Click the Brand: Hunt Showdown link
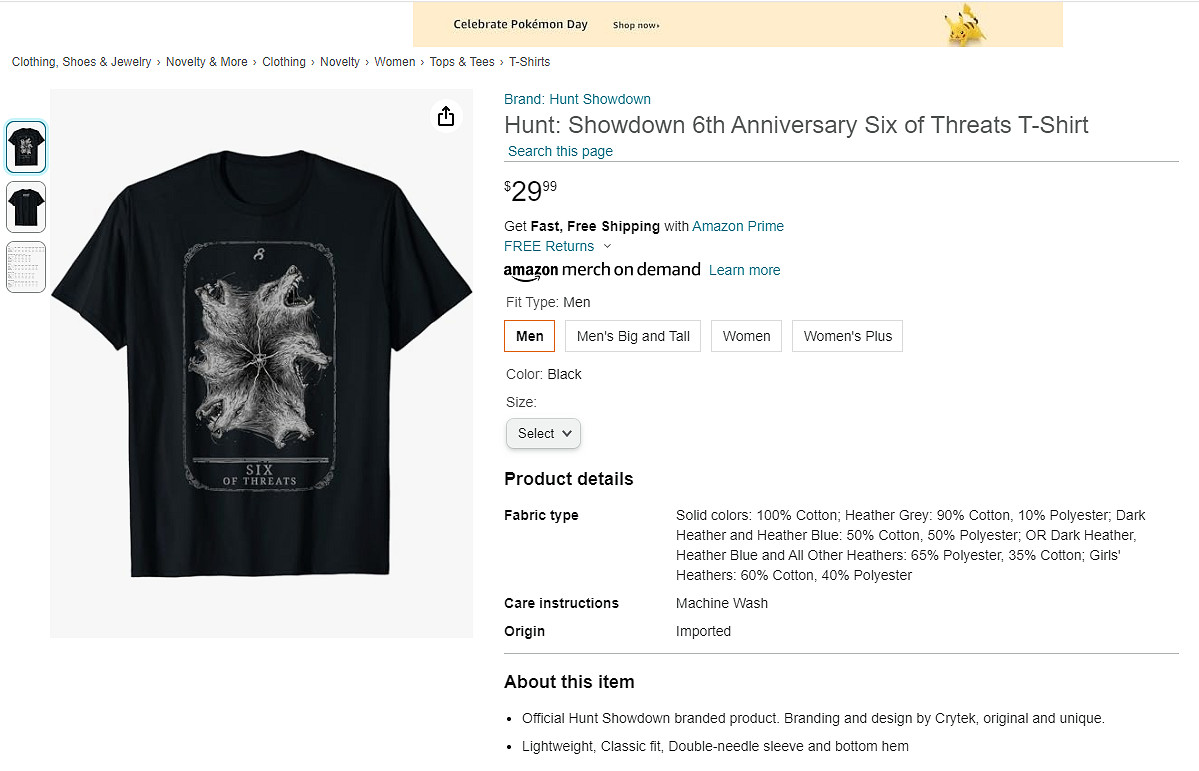This screenshot has height=771, width=1199. coord(577,99)
